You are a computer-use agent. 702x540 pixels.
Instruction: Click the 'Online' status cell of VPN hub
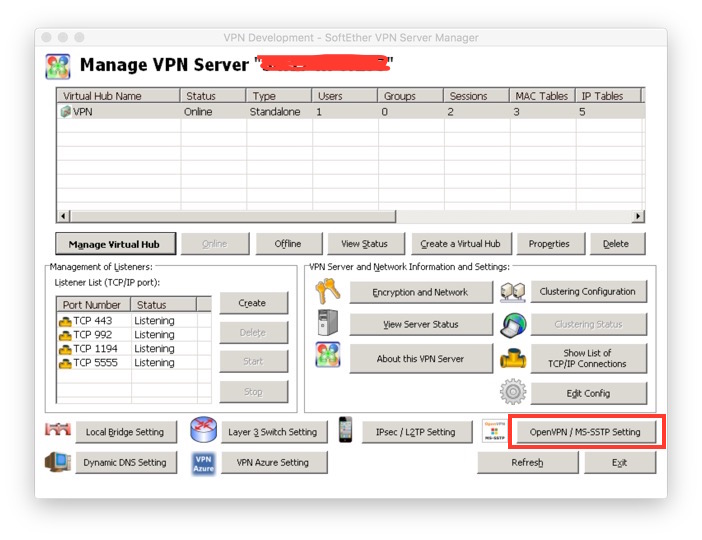coord(198,111)
